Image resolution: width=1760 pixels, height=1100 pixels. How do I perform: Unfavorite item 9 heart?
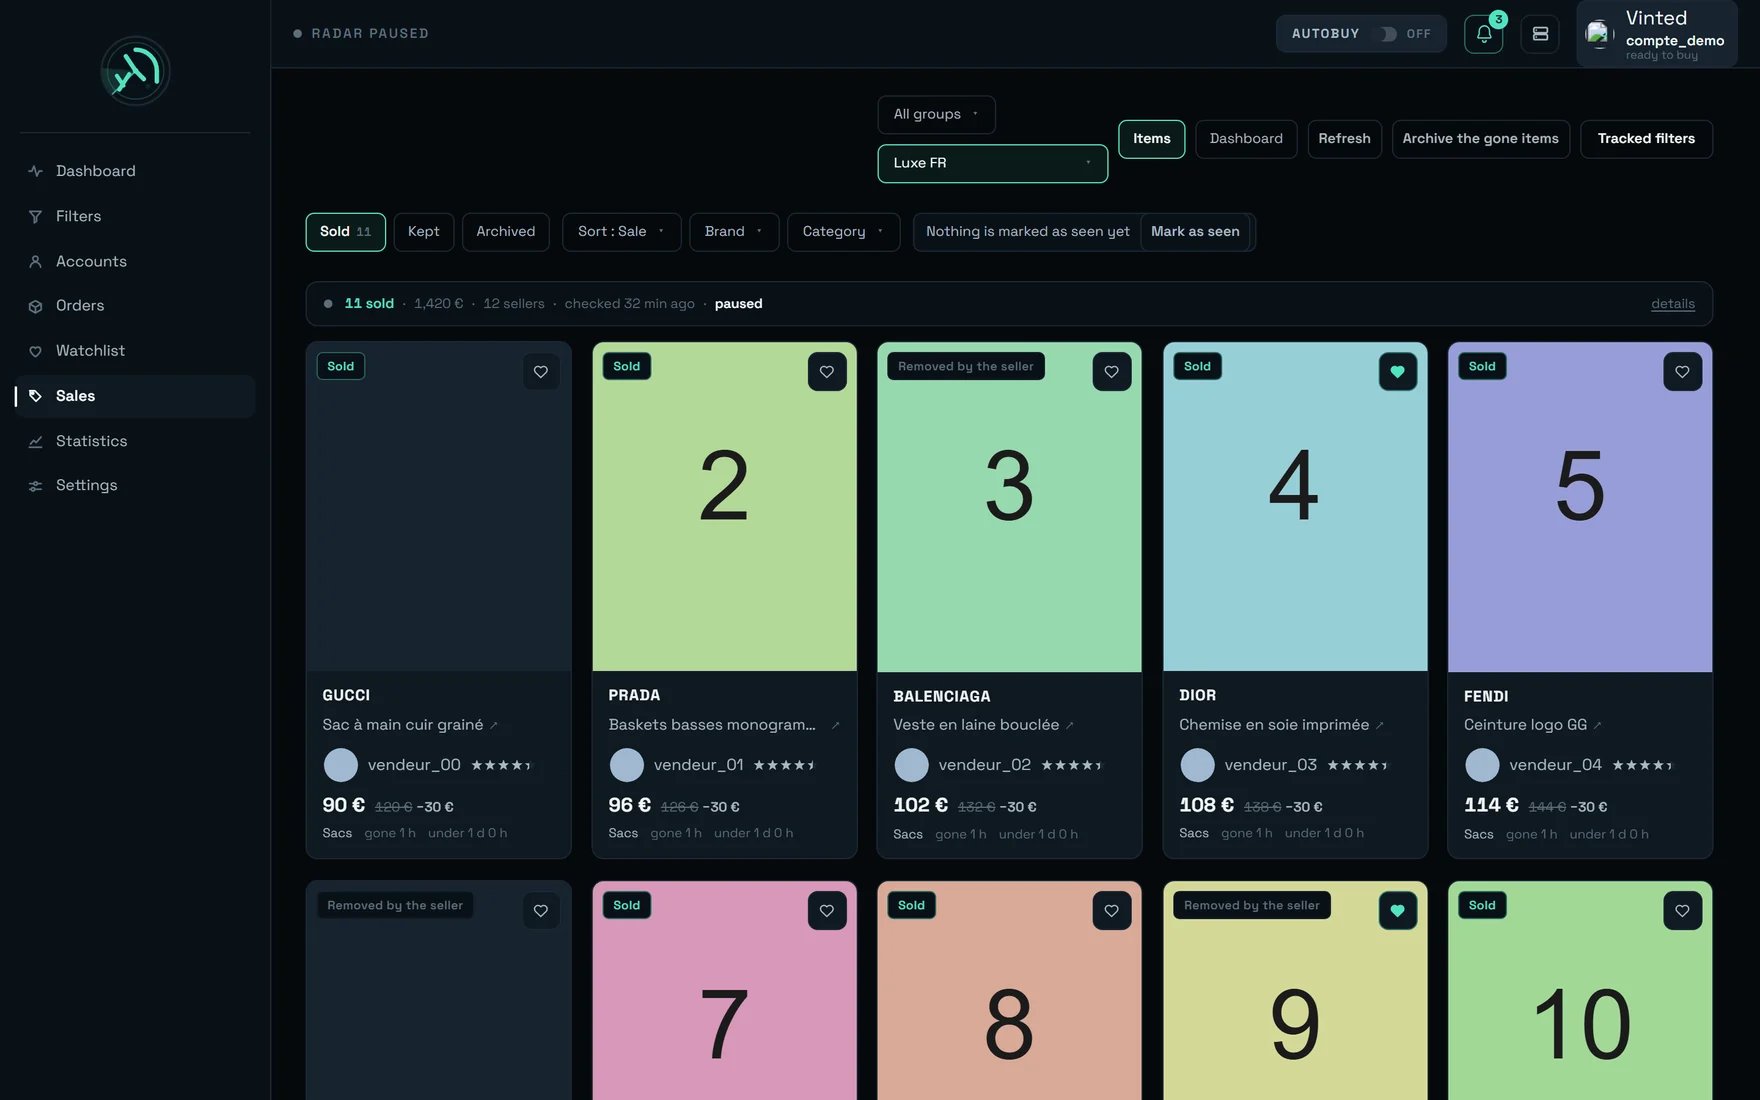pyautogui.click(x=1397, y=911)
